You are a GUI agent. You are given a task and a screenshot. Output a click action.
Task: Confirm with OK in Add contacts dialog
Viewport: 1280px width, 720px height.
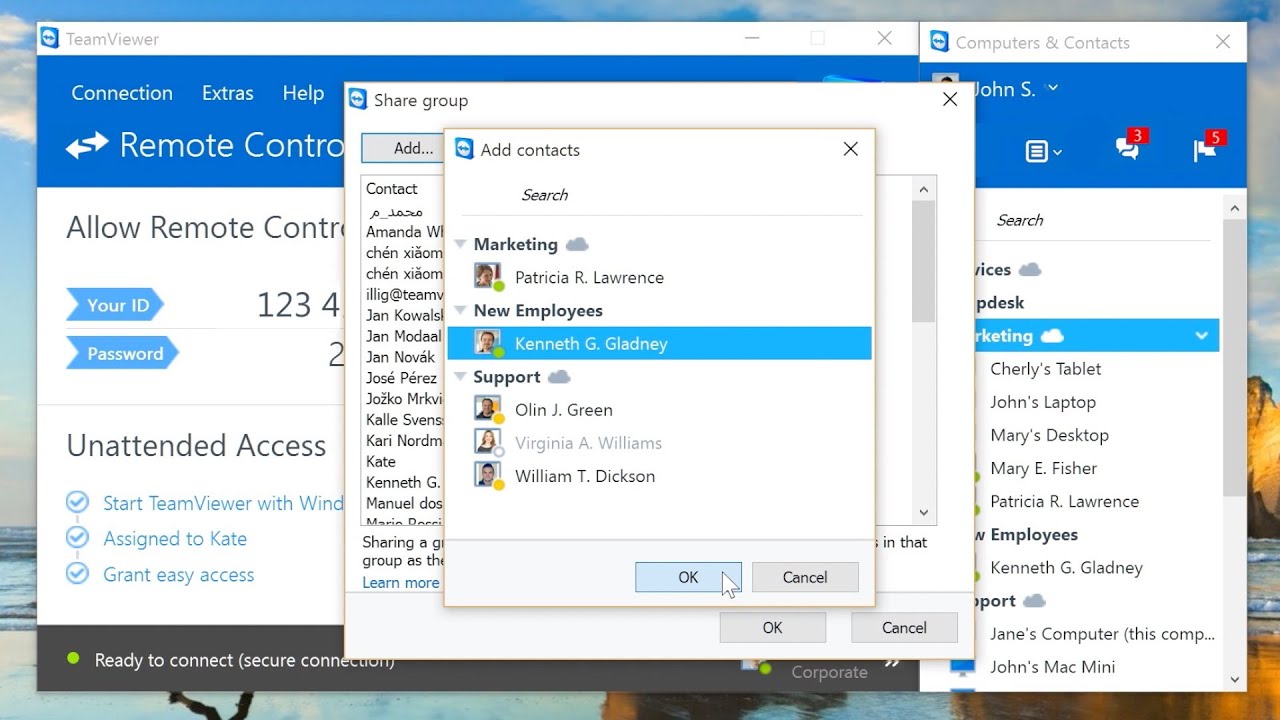[x=688, y=577]
